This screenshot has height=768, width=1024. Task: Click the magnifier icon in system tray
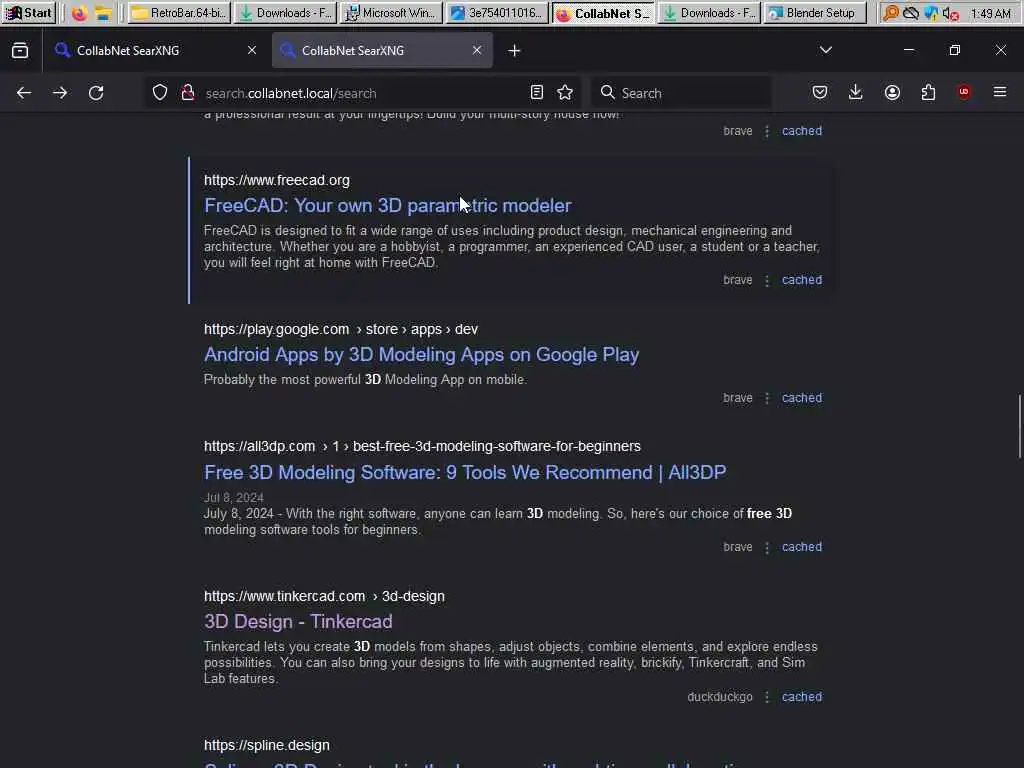coord(890,13)
